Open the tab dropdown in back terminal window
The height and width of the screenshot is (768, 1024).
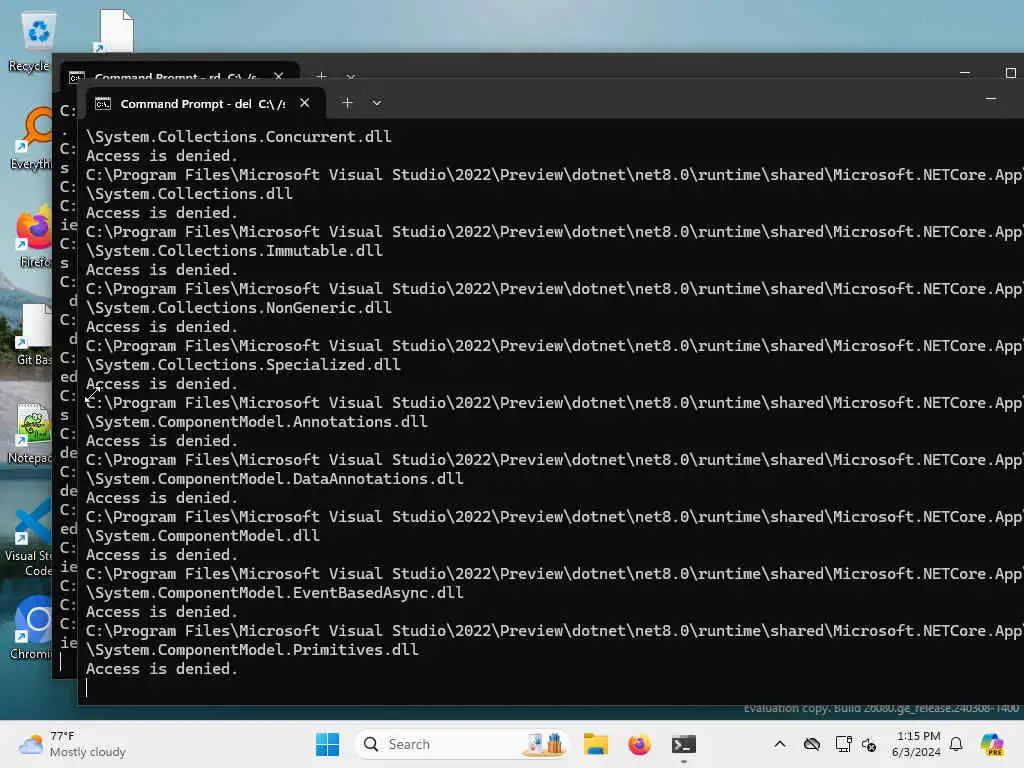351,76
